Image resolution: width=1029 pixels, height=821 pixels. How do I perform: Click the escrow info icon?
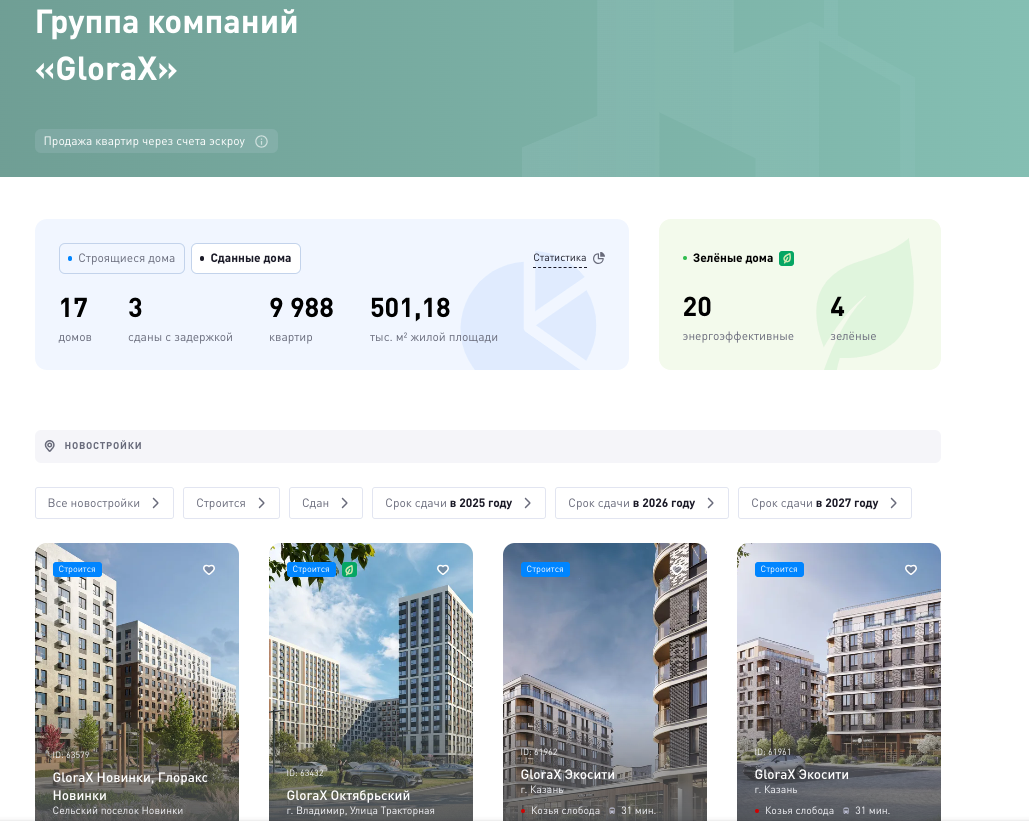(x=261, y=141)
